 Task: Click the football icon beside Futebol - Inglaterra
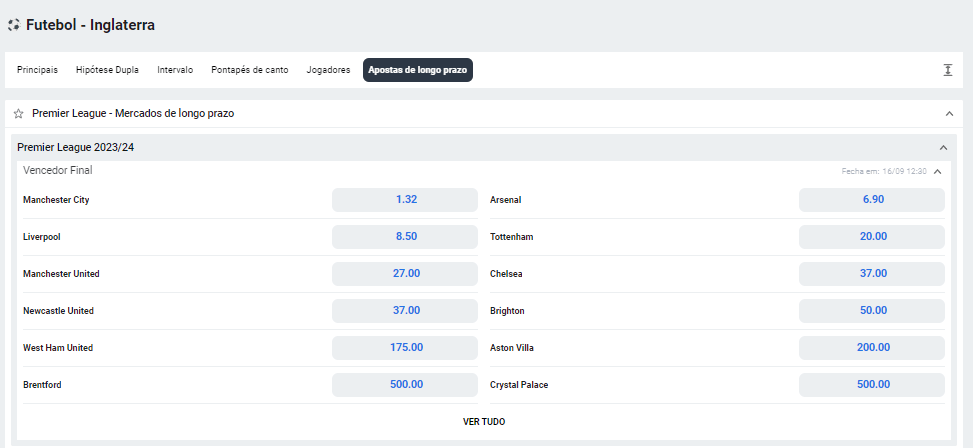(x=14, y=25)
